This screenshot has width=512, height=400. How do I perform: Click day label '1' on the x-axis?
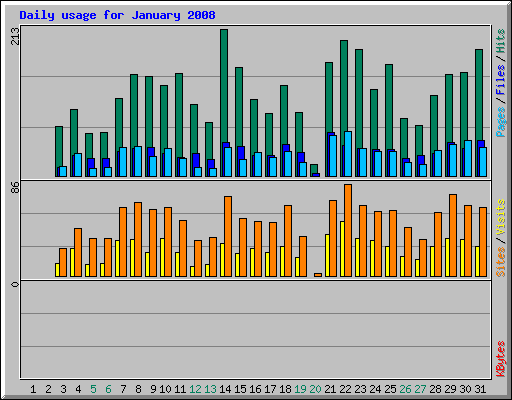pyautogui.click(x=33, y=389)
